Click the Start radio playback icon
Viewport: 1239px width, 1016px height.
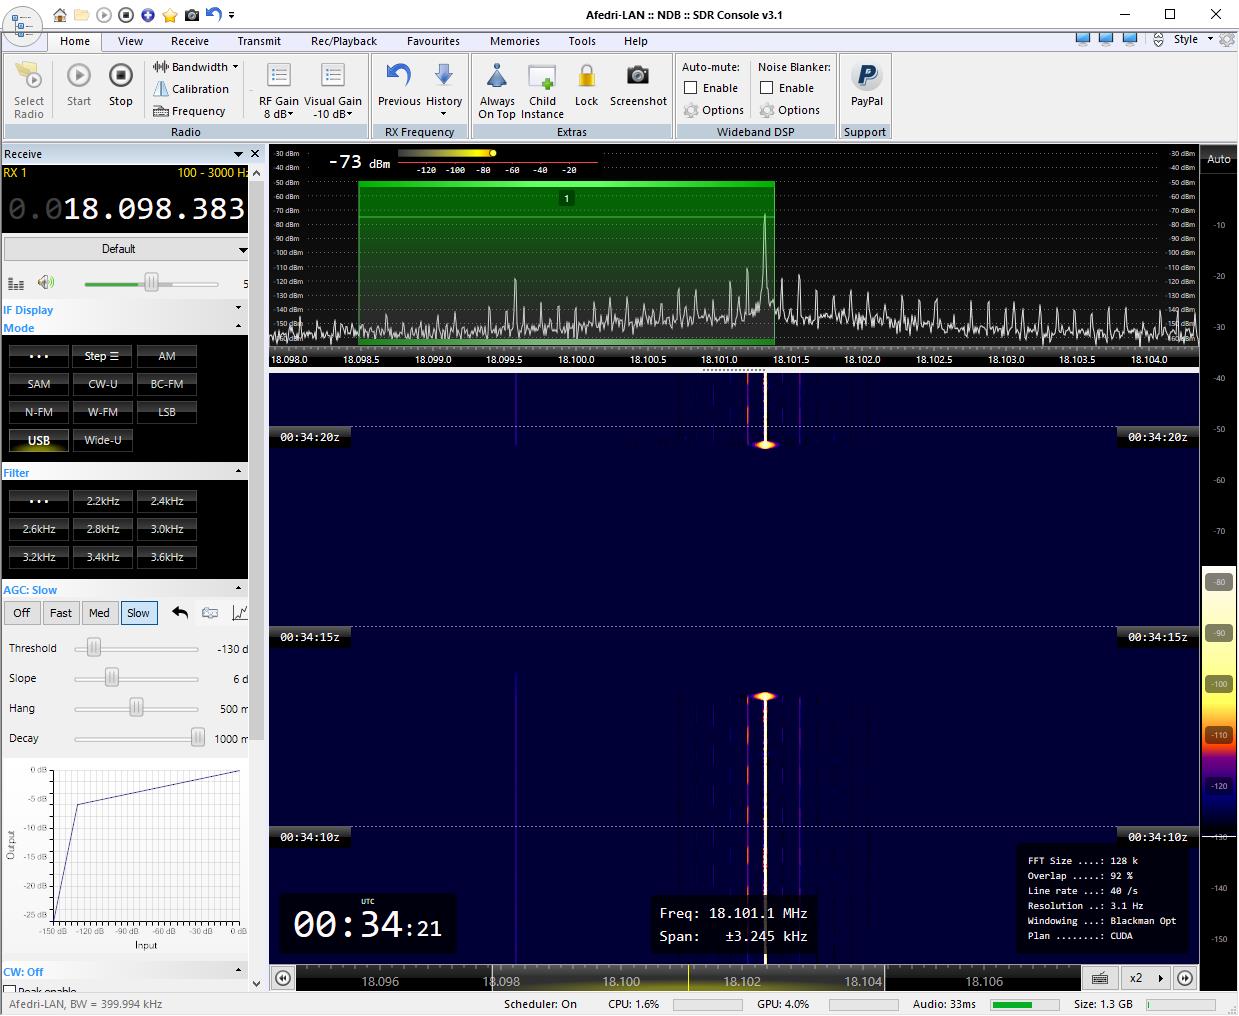[79, 76]
